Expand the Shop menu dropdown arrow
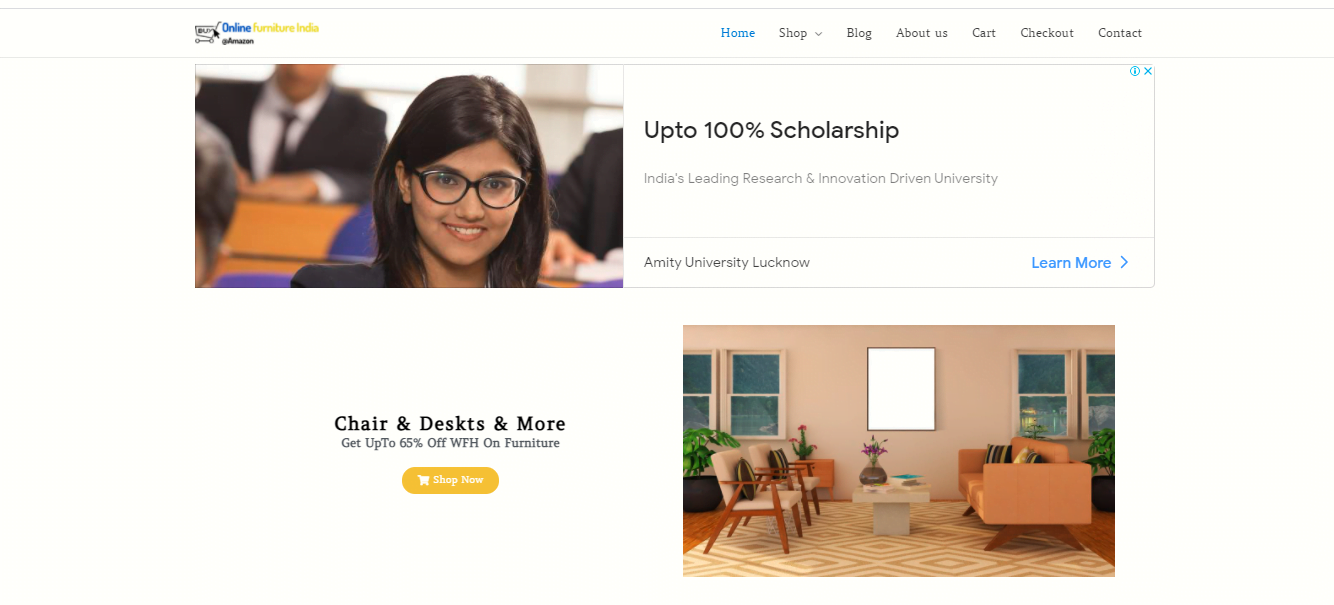 [x=818, y=34]
